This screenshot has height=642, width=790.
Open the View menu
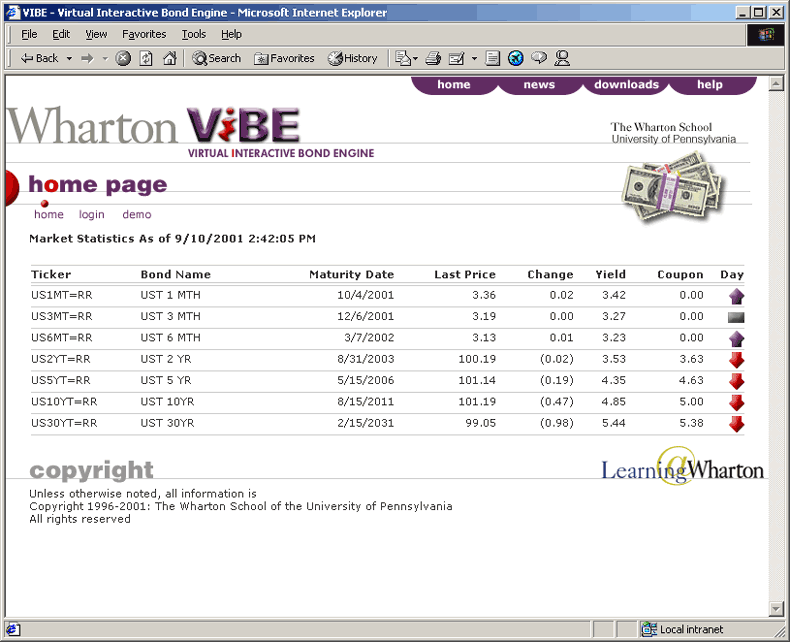click(x=96, y=34)
